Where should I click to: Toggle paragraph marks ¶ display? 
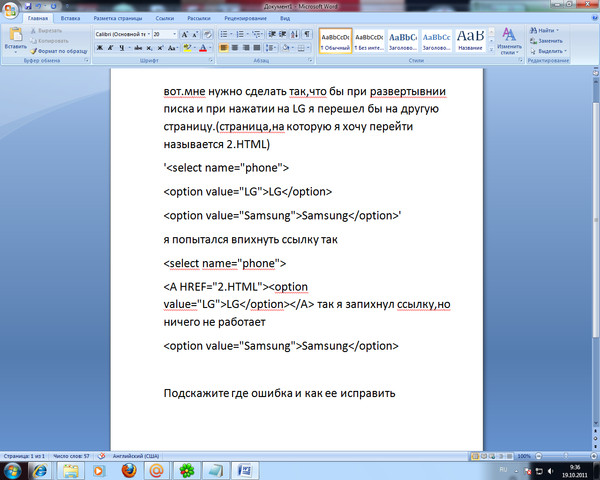pos(307,34)
